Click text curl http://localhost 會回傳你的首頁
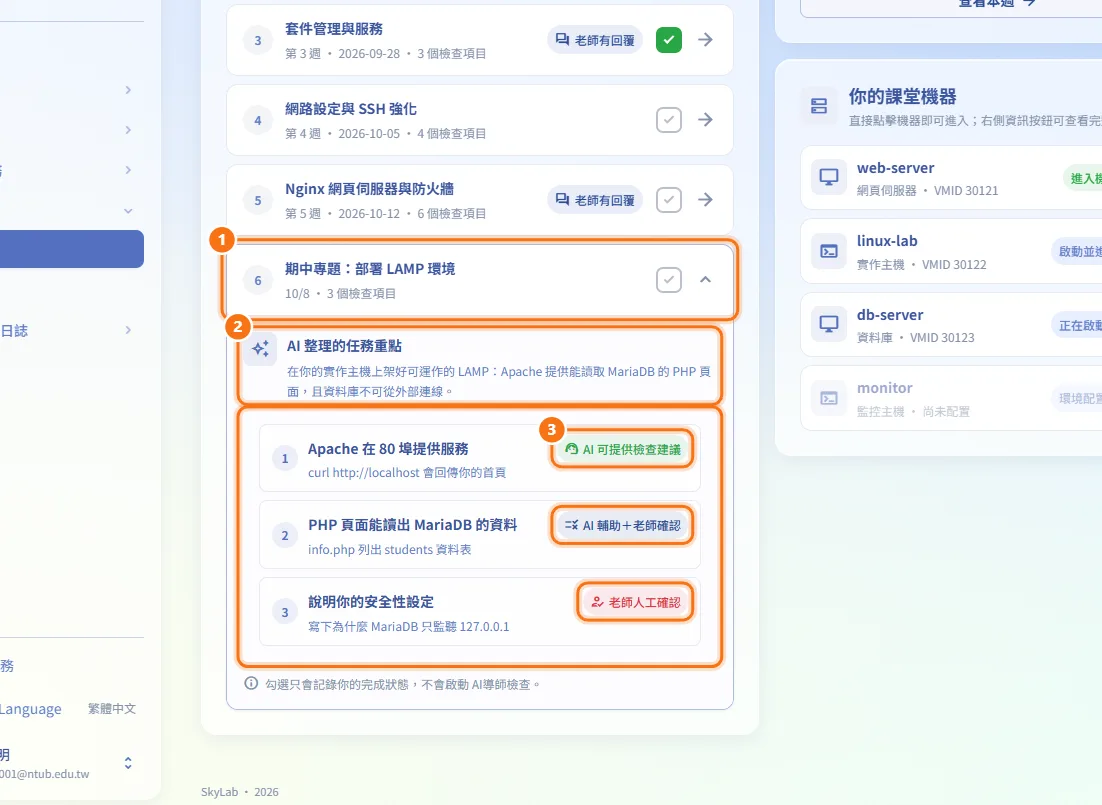1102x805 pixels. pos(407,472)
